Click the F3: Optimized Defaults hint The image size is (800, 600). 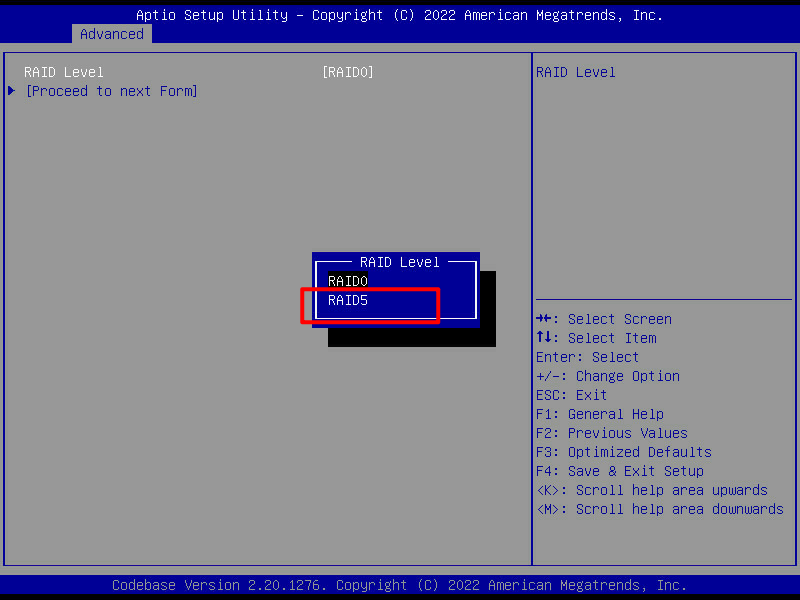[623, 452]
